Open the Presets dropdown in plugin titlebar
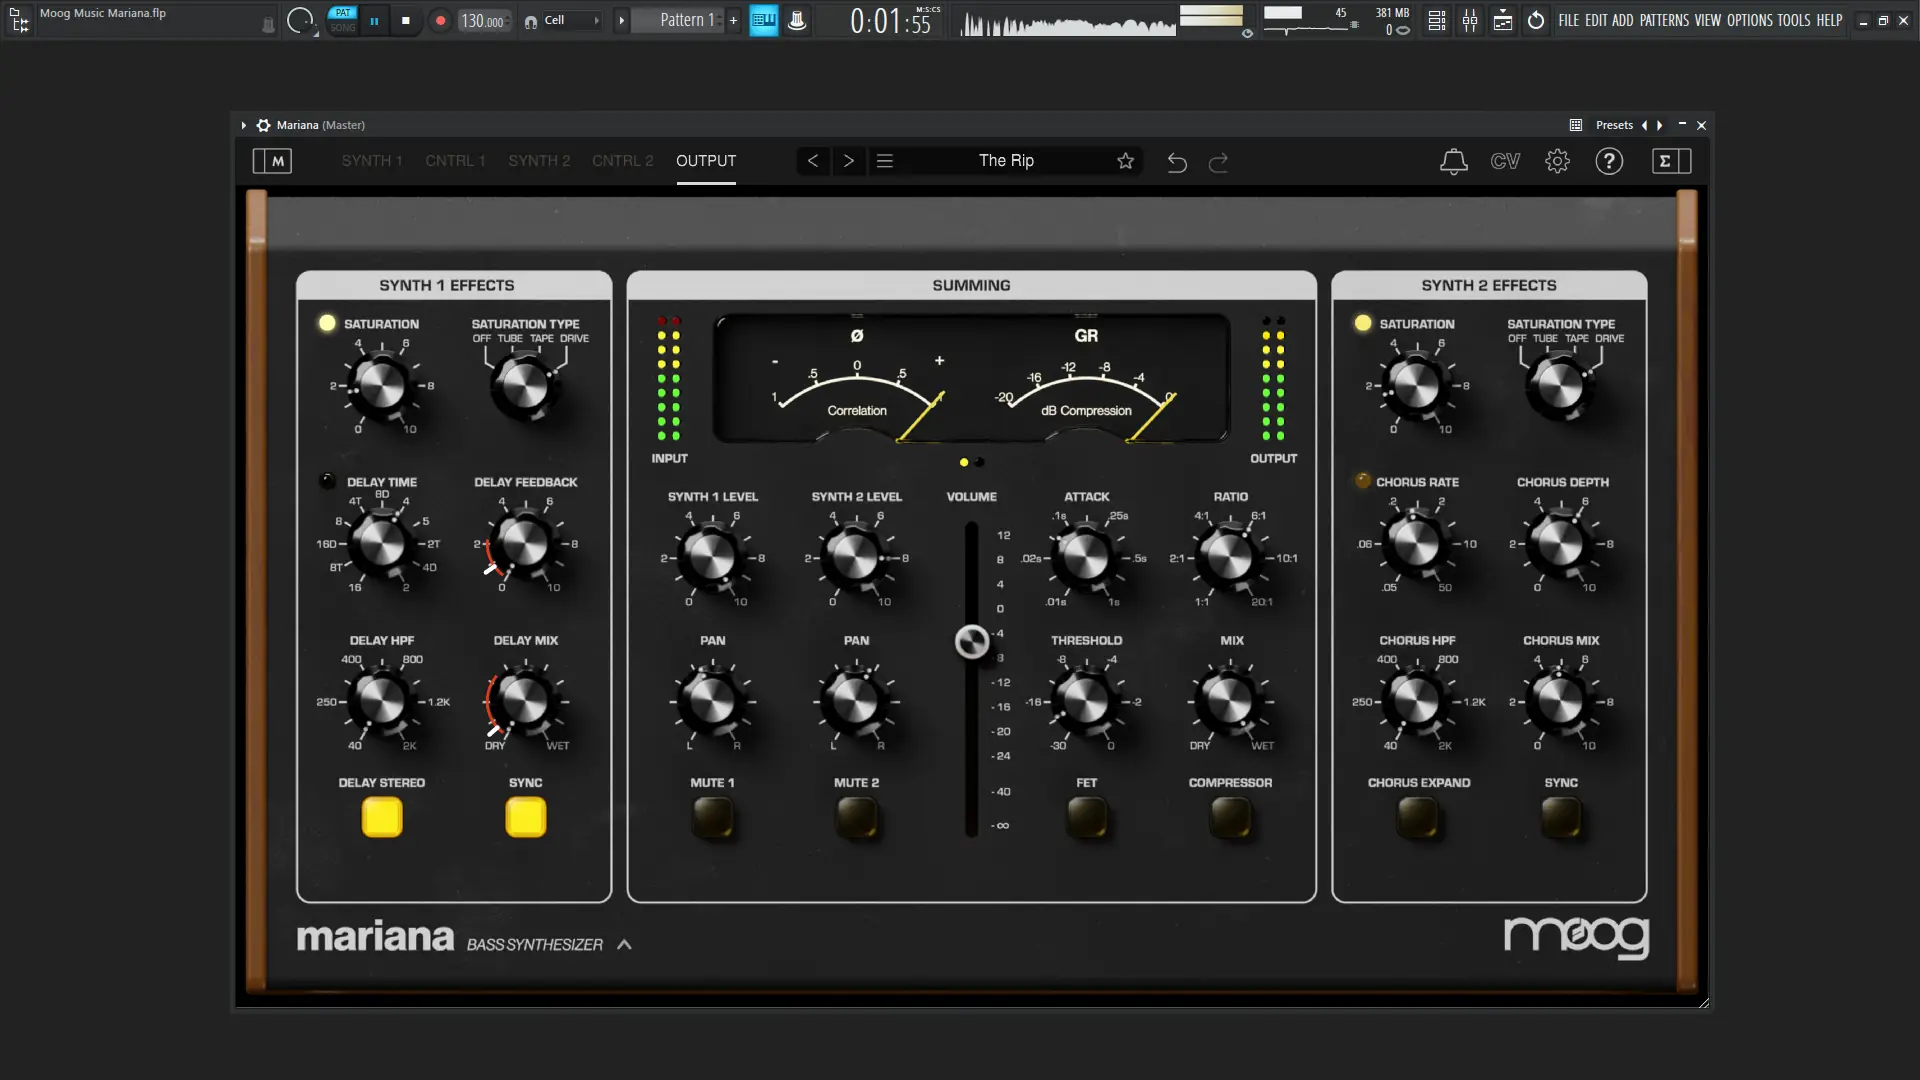The width and height of the screenshot is (1920, 1080). pyautogui.click(x=1614, y=125)
